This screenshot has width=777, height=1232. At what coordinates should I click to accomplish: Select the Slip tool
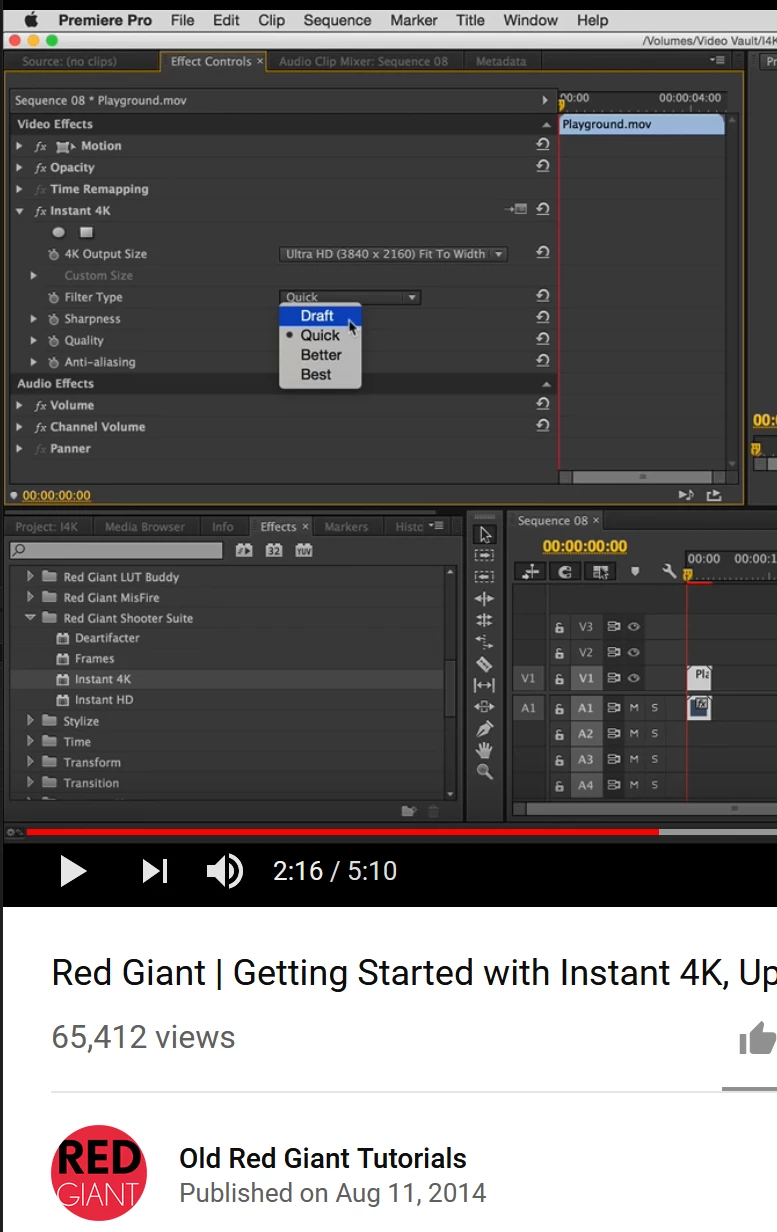(x=485, y=685)
